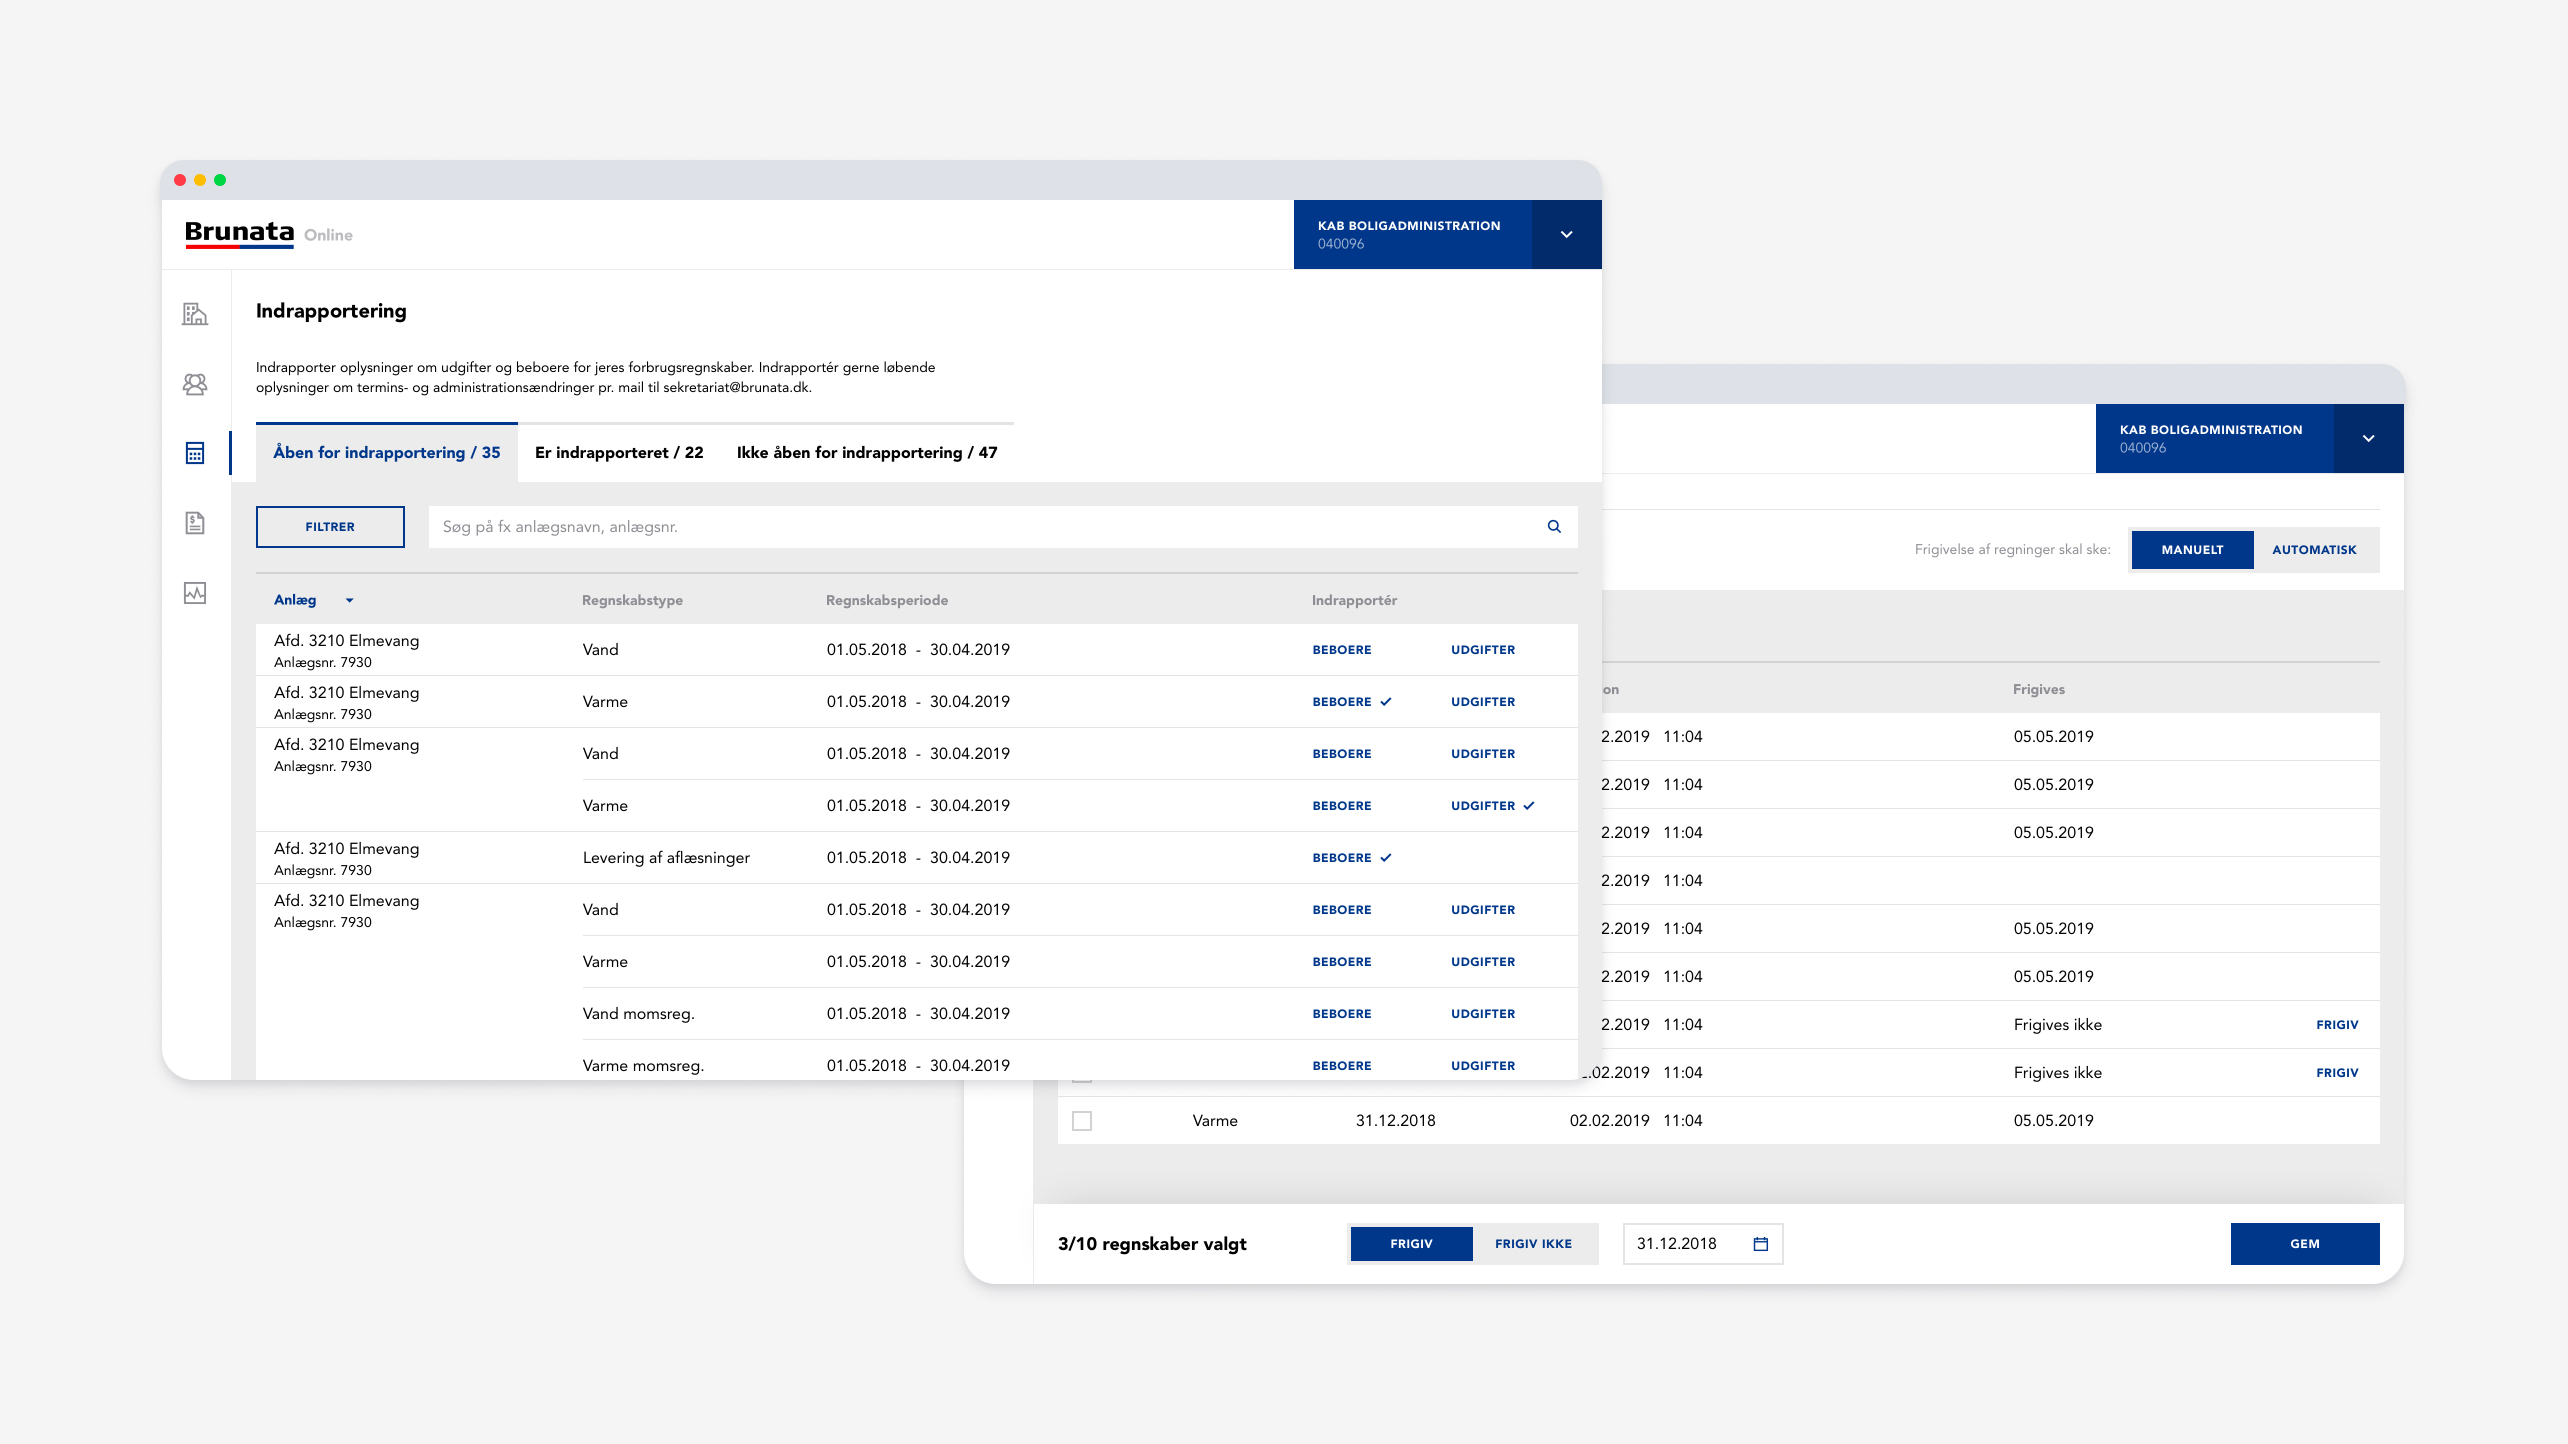Click BEBOERE on Varme momsreg. row
The height and width of the screenshot is (1444, 2568).
pyautogui.click(x=1342, y=1066)
